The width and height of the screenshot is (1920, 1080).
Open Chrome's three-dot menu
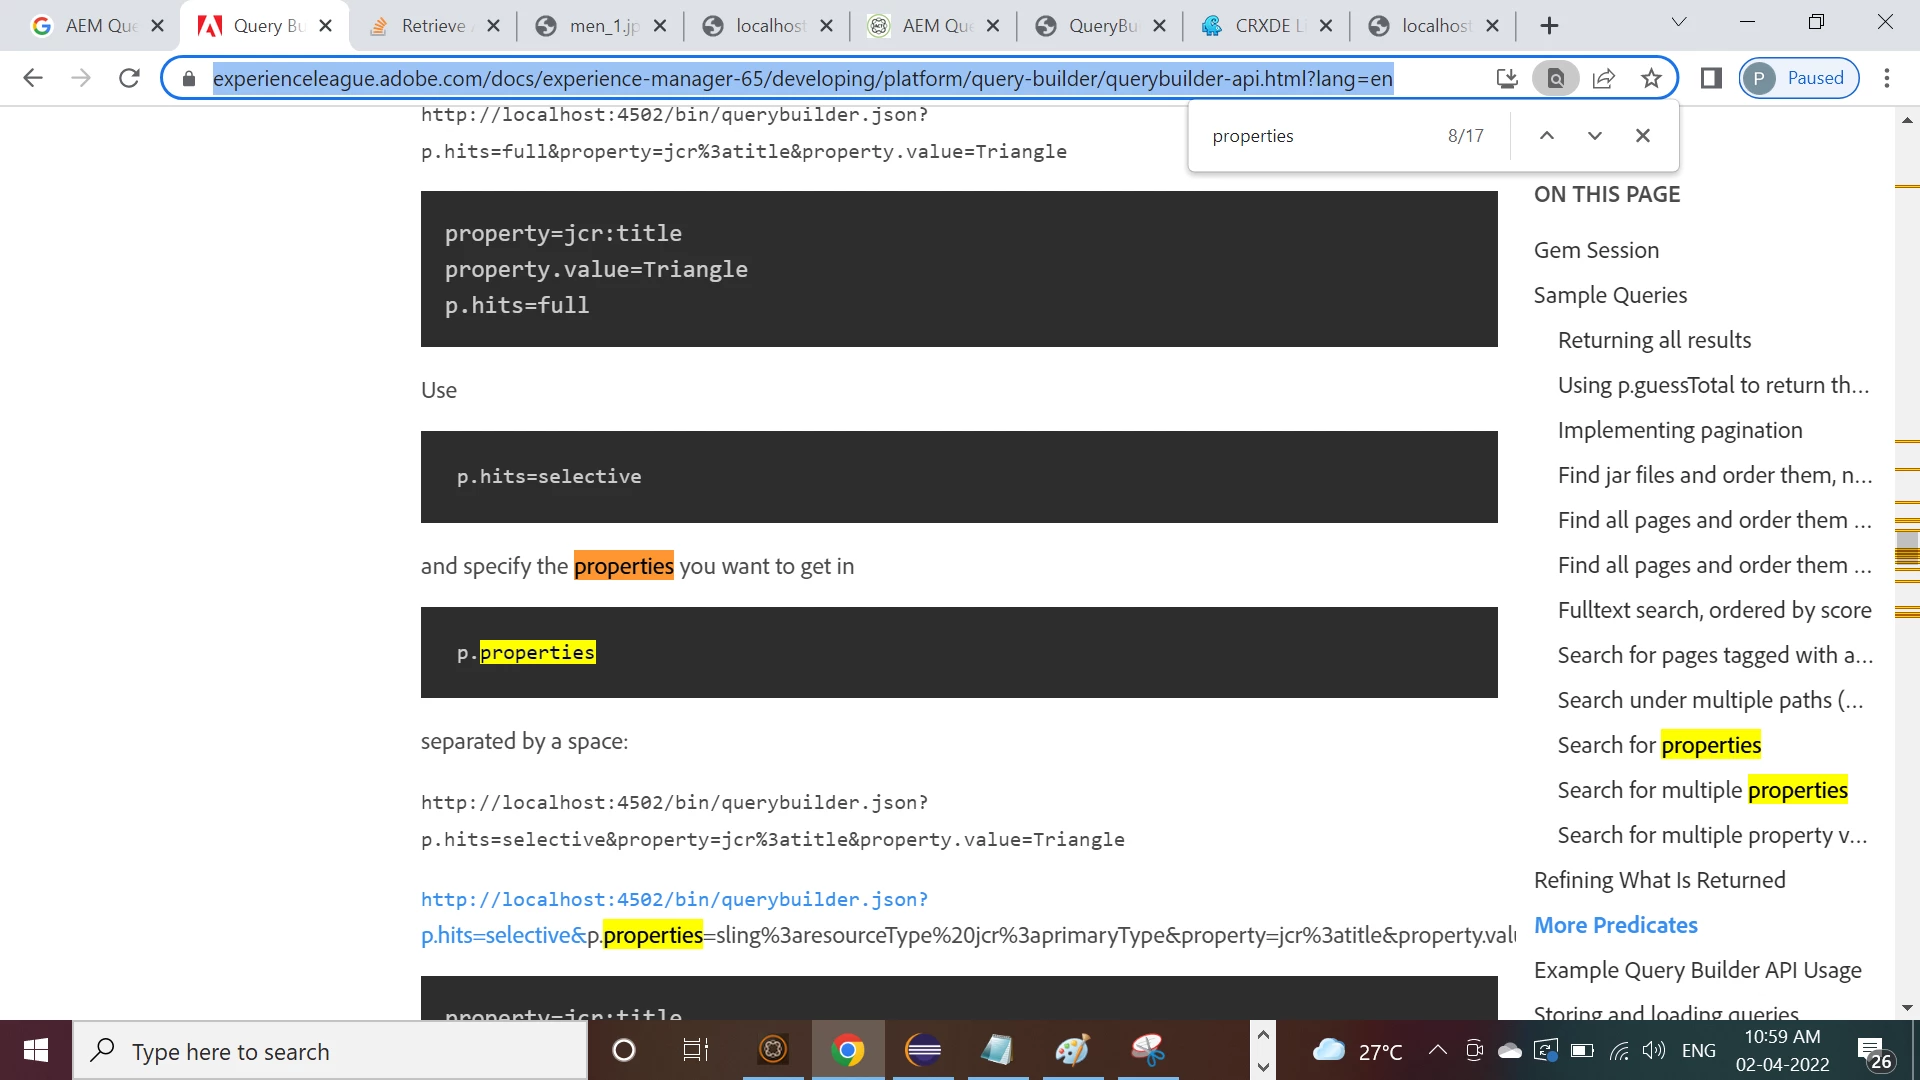coord(1886,78)
